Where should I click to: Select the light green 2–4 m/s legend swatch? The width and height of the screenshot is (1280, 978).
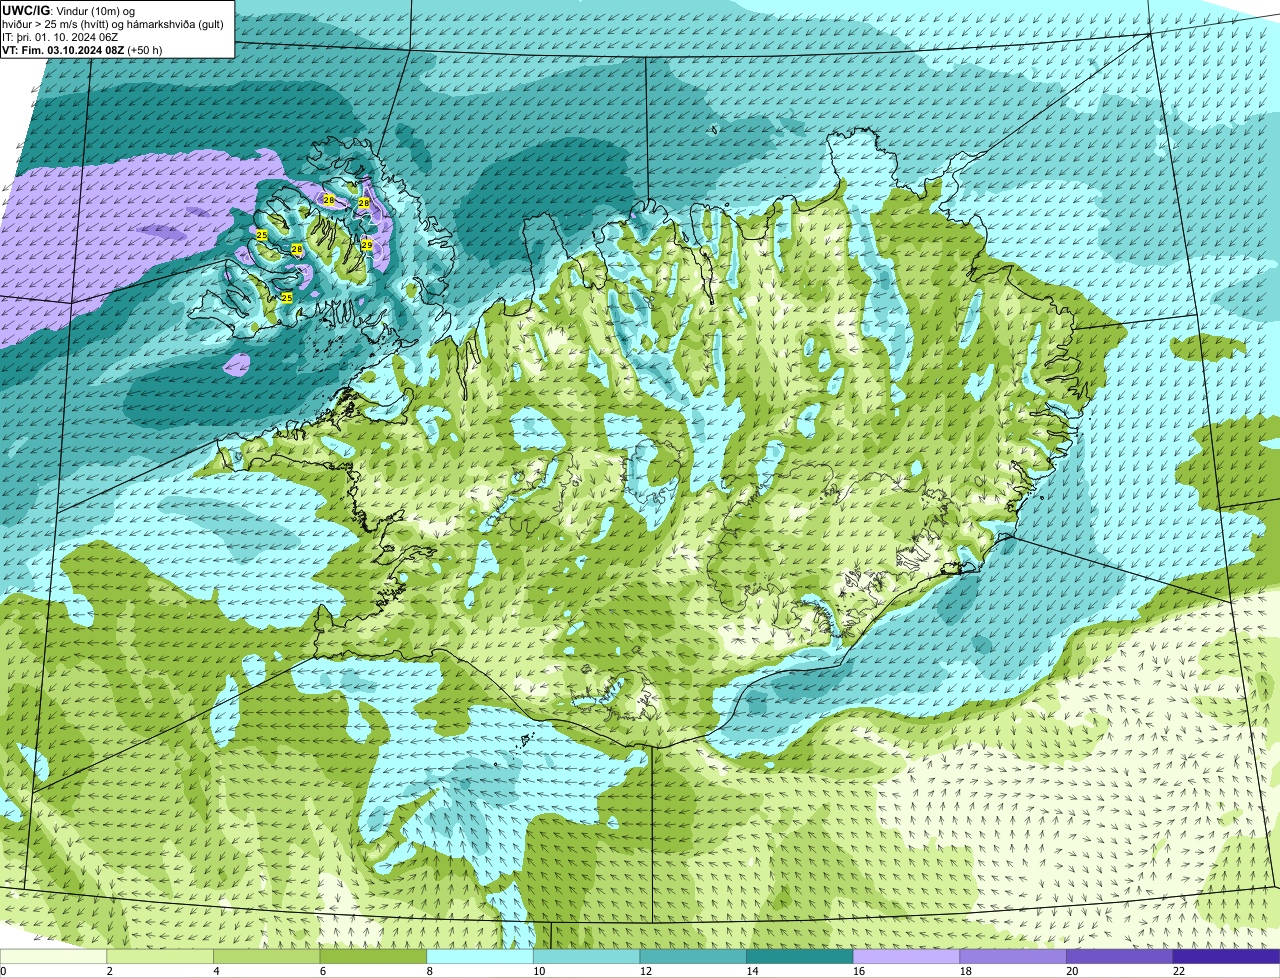160,957
